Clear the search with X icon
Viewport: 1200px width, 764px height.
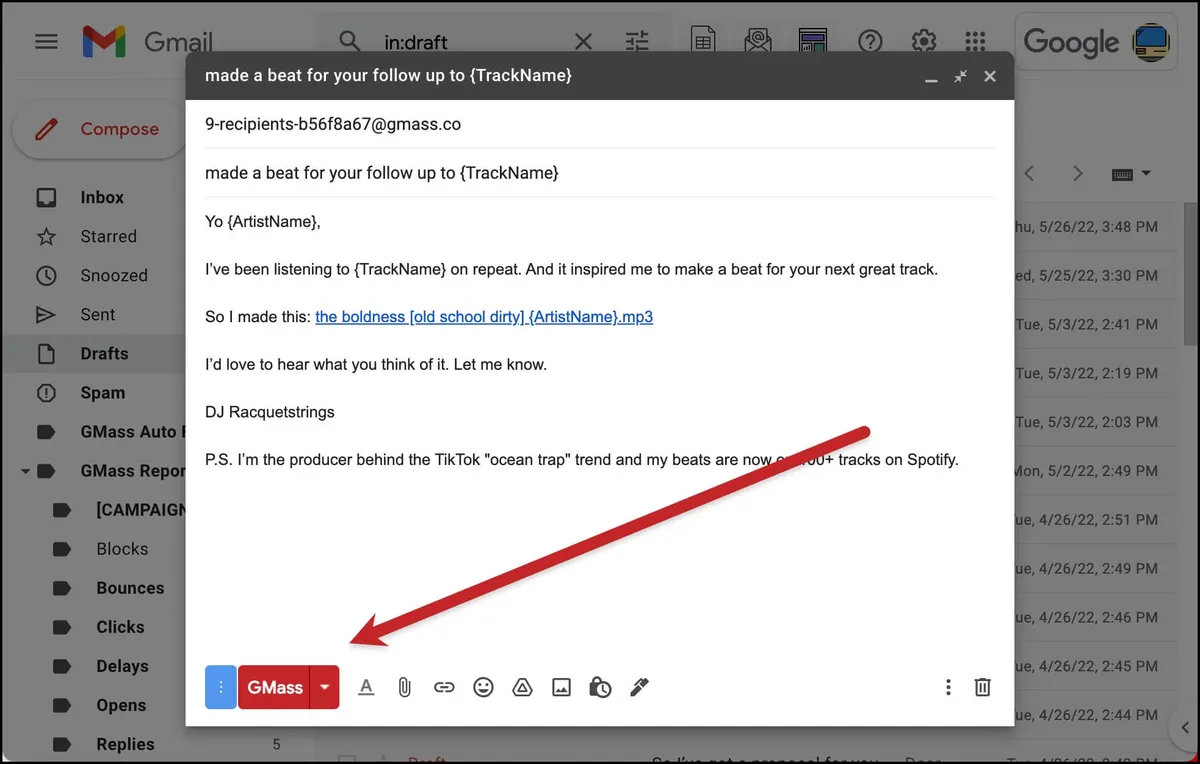[x=583, y=42]
